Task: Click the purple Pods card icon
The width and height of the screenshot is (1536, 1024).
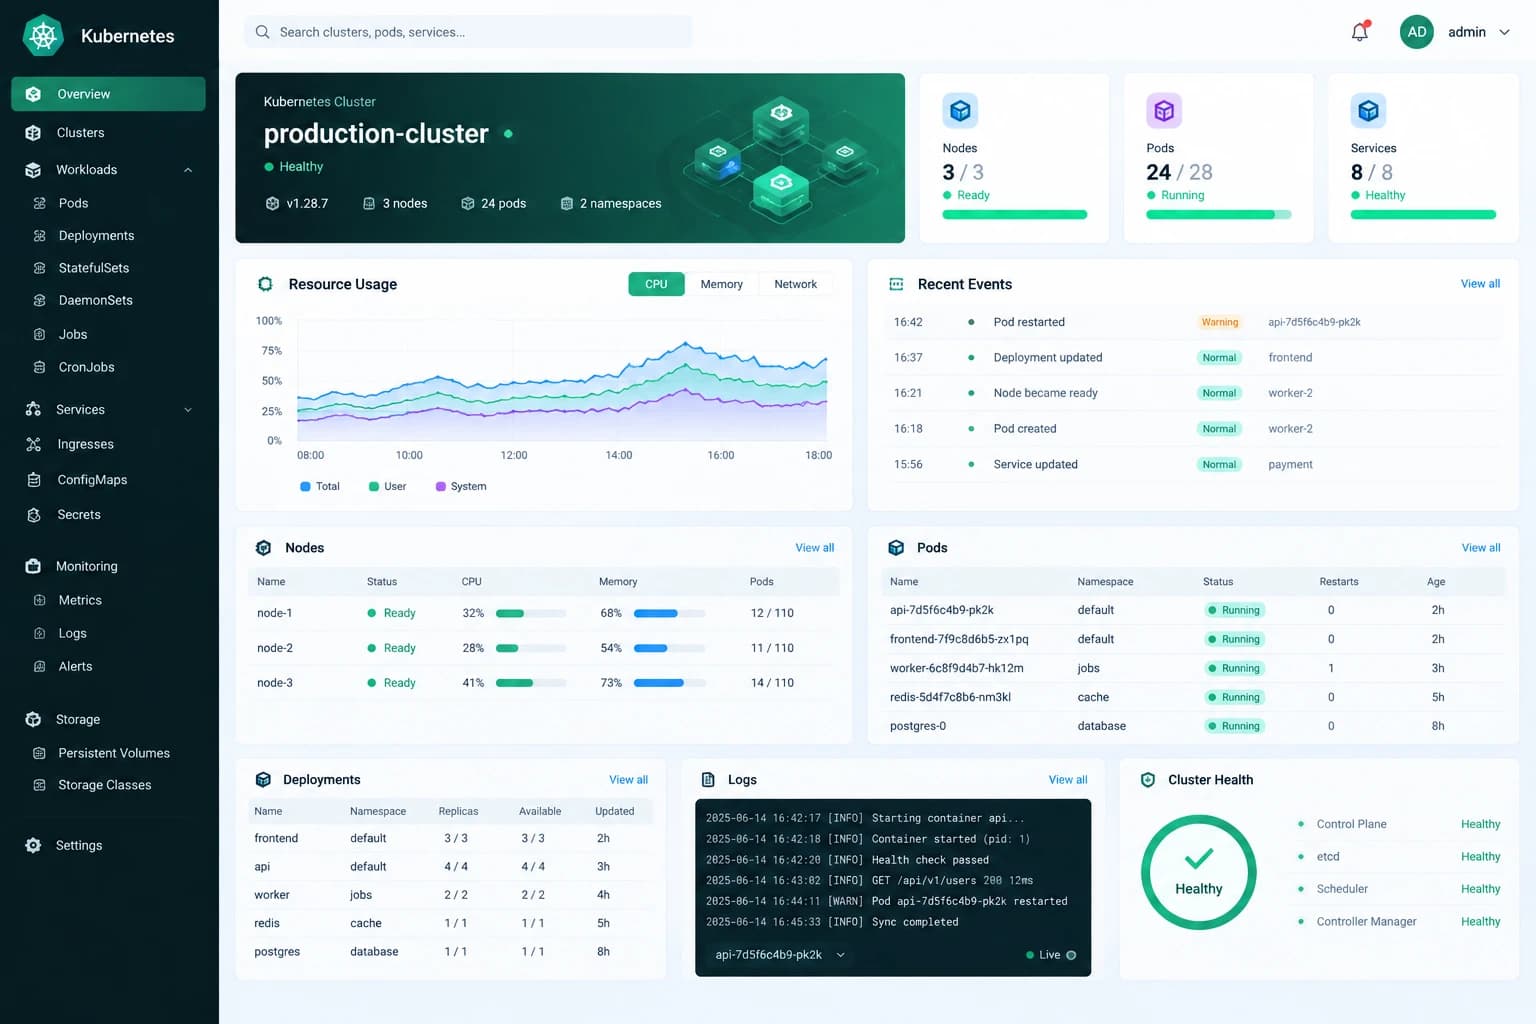Action: click(1164, 110)
